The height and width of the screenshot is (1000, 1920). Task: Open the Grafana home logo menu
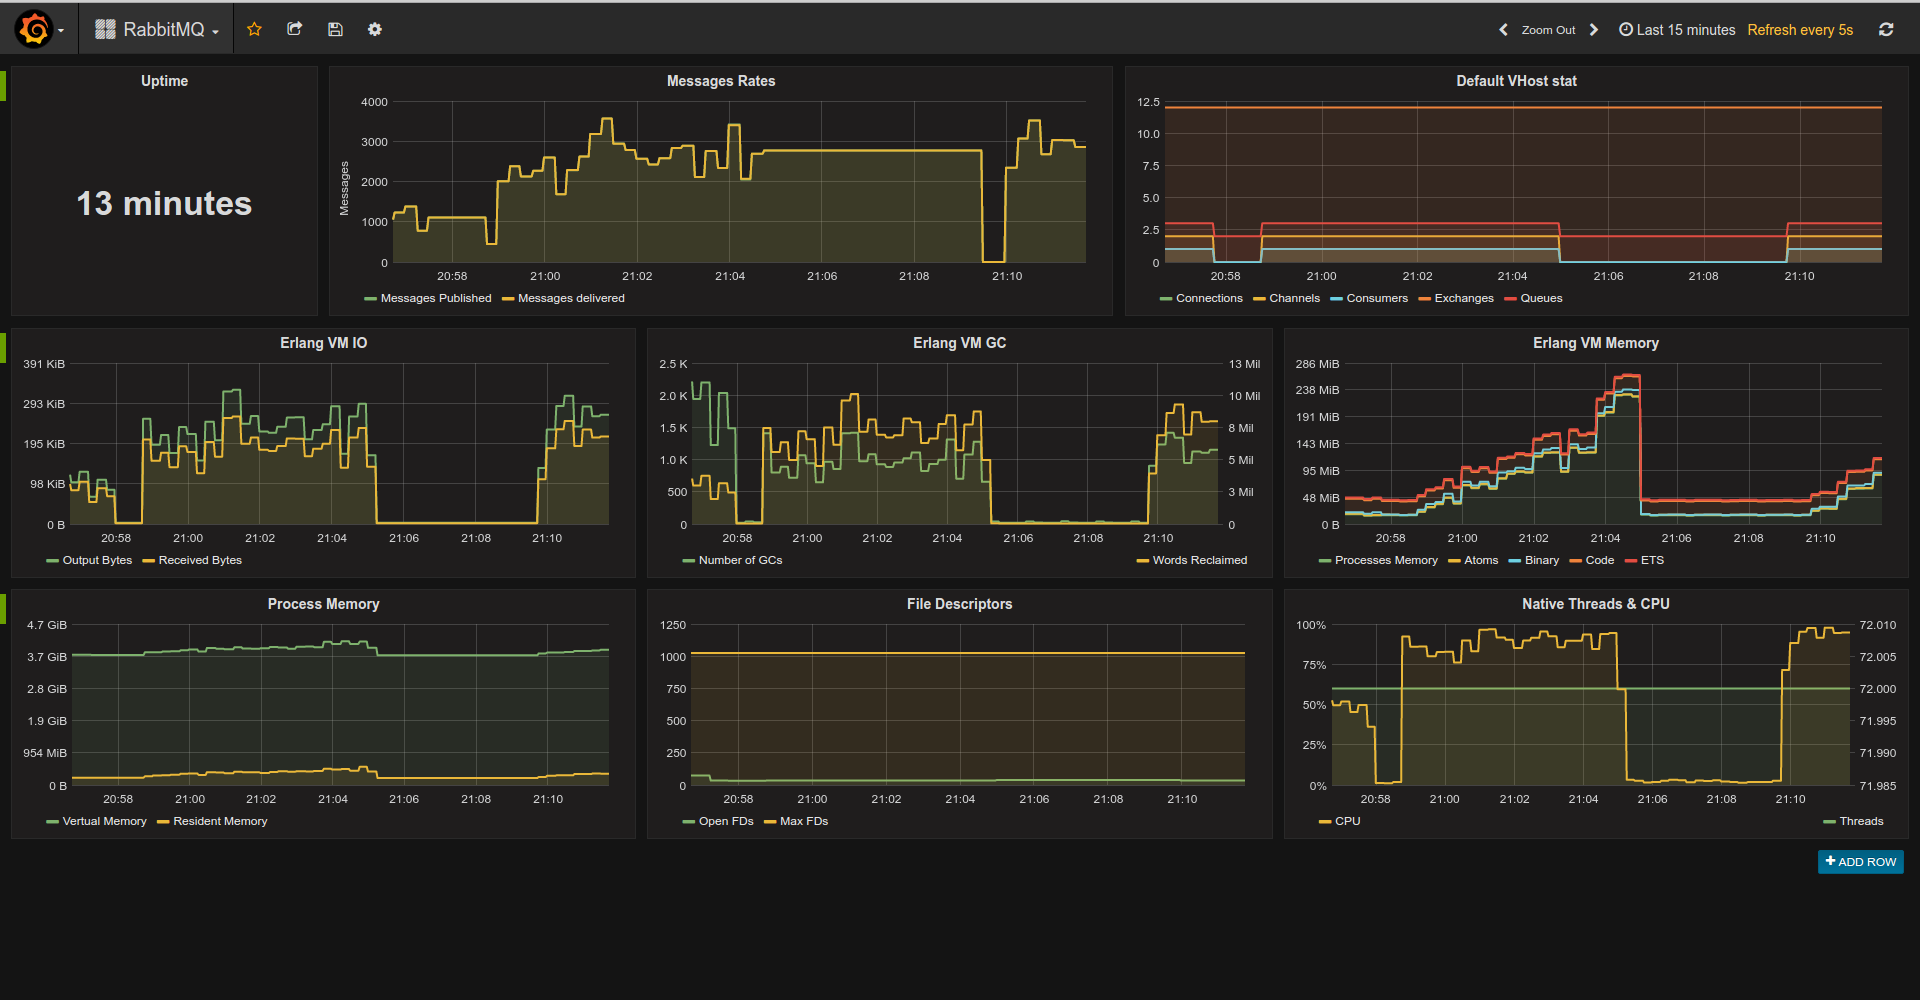pos(33,28)
